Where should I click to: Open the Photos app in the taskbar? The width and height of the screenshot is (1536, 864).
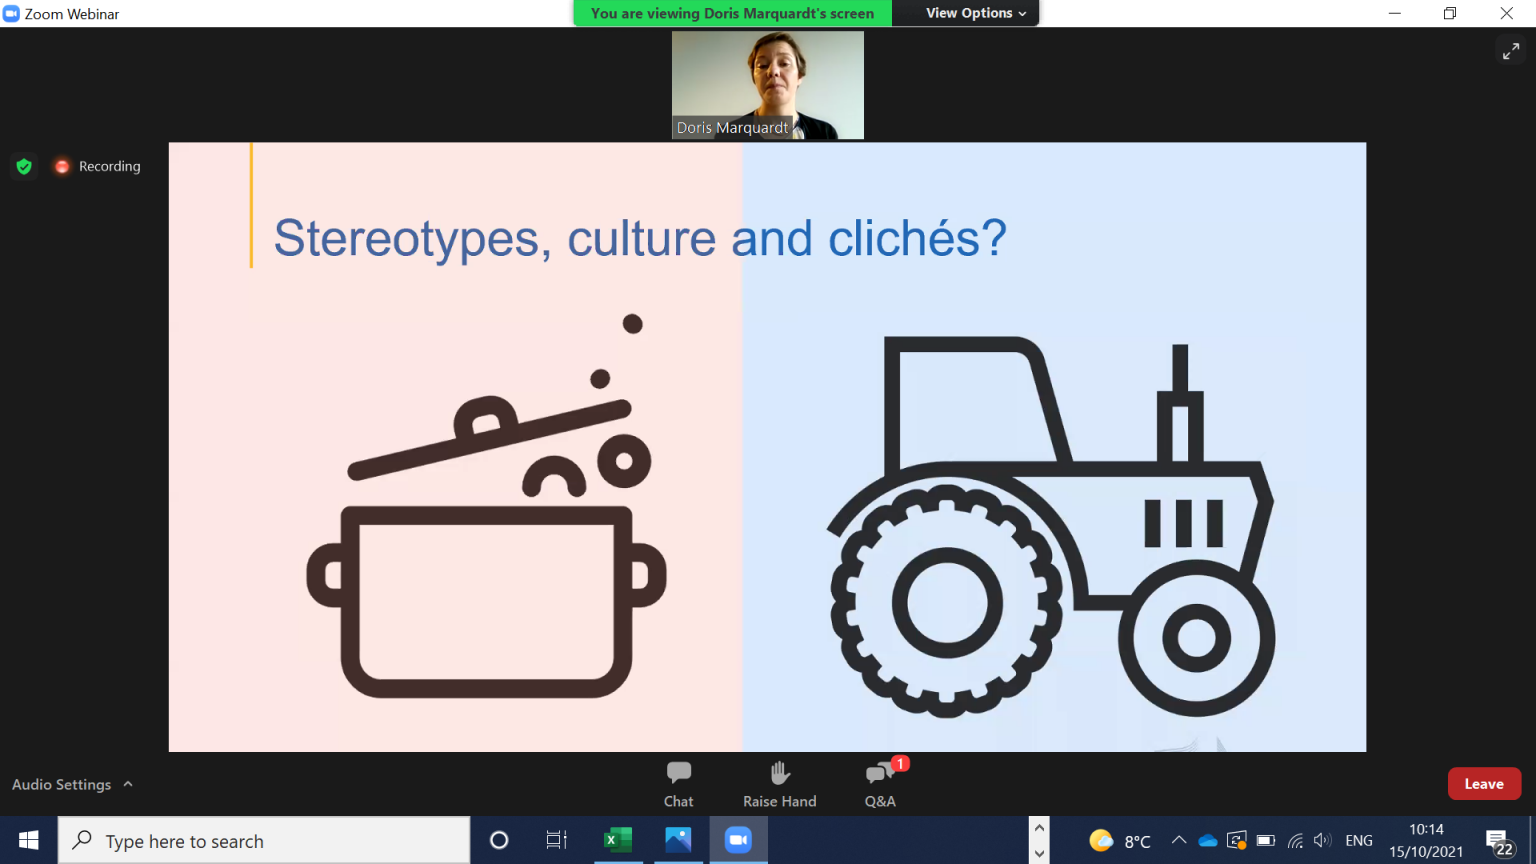click(678, 840)
